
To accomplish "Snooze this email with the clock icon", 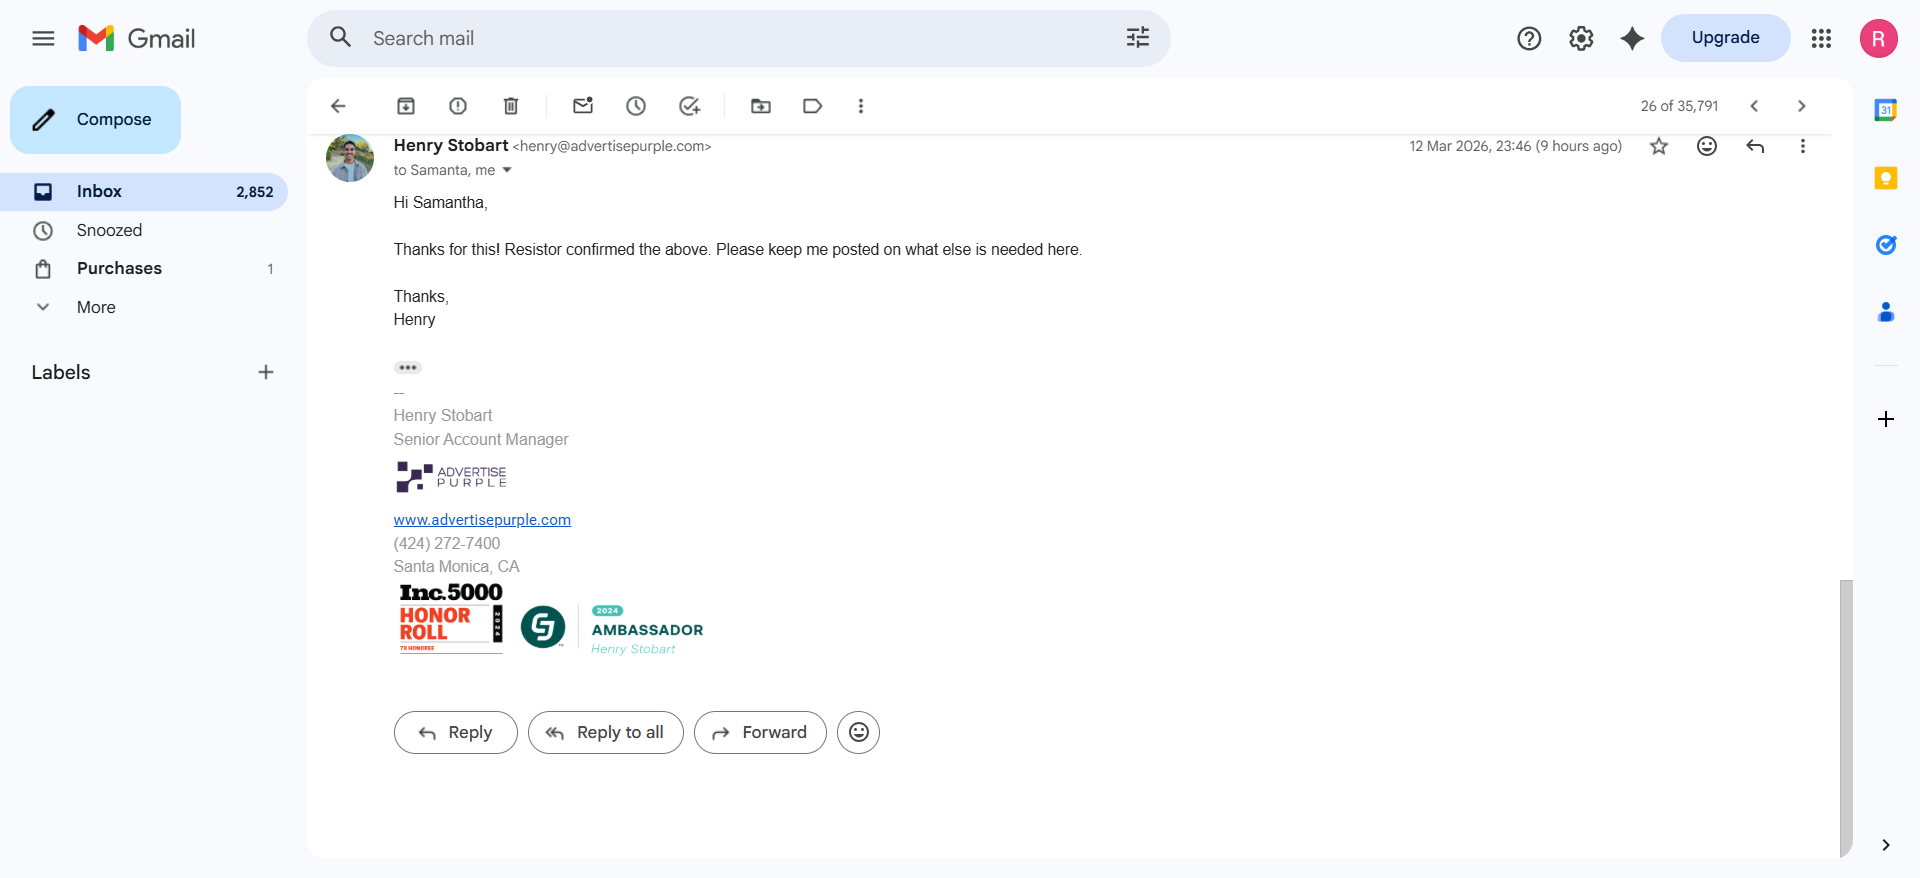I will coord(636,106).
